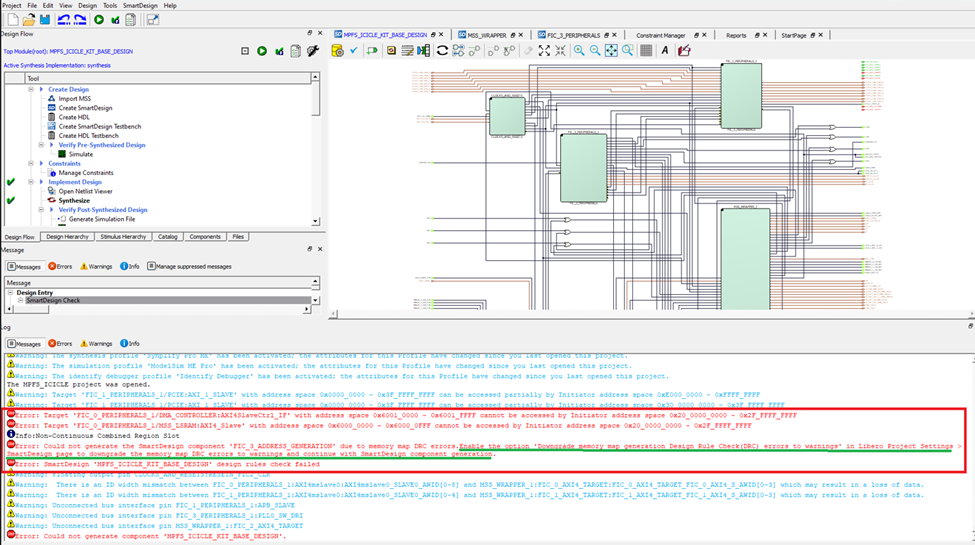Toggle Errors filter in Log panel
This screenshot has width=975, height=545.
60,343
